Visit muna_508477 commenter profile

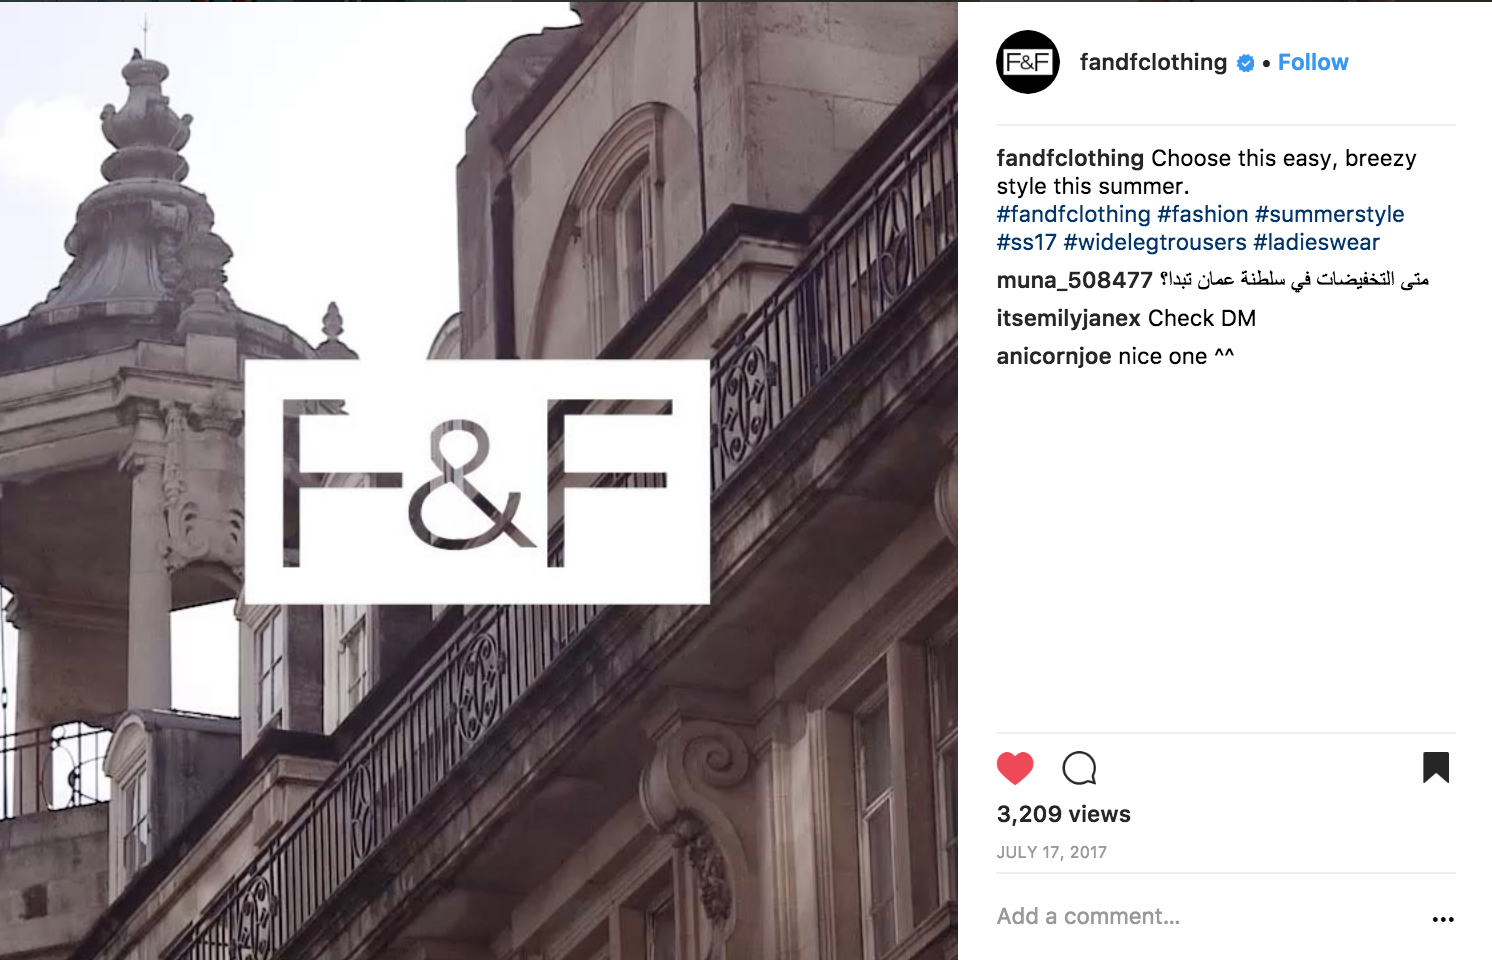pyautogui.click(x=1074, y=280)
